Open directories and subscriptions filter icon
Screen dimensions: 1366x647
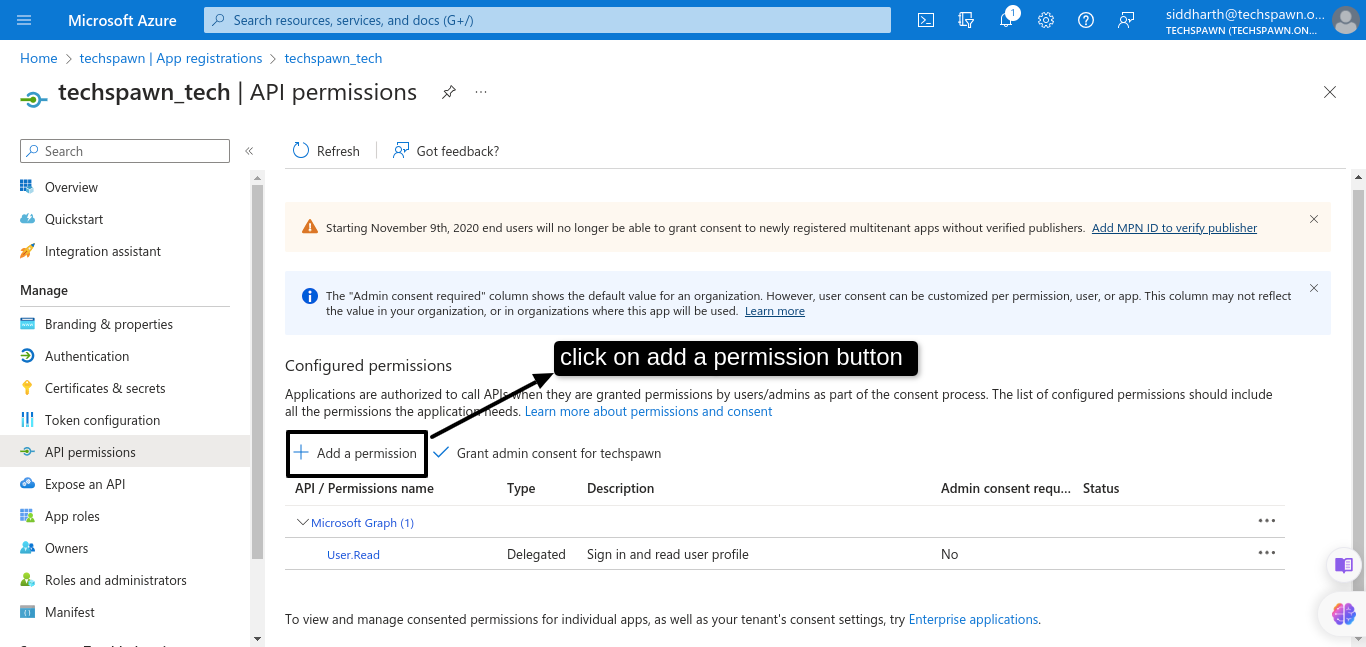(x=966, y=20)
